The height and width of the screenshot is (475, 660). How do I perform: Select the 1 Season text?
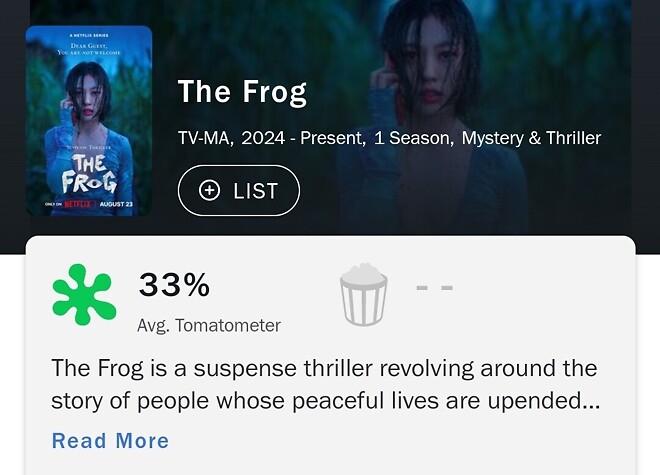click(x=412, y=138)
